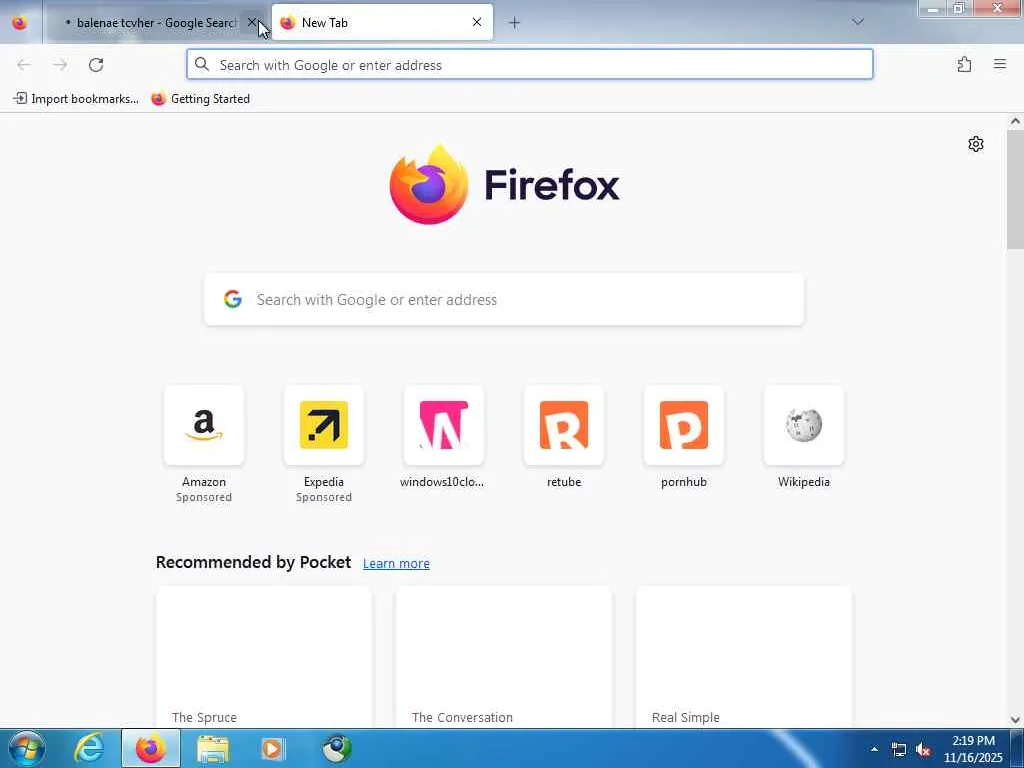Image resolution: width=1024 pixels, height=768 pixels.
Task: Click the page scrollbar down arrow
Action: coord(1015,720)
